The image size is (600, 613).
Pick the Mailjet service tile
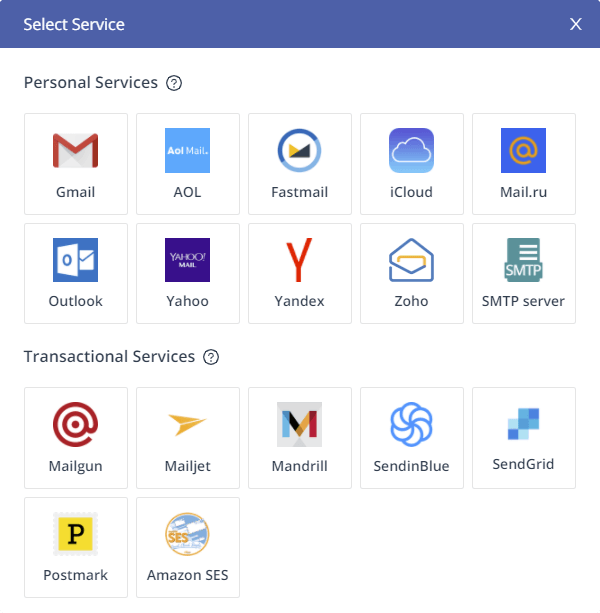coord(188,437)
